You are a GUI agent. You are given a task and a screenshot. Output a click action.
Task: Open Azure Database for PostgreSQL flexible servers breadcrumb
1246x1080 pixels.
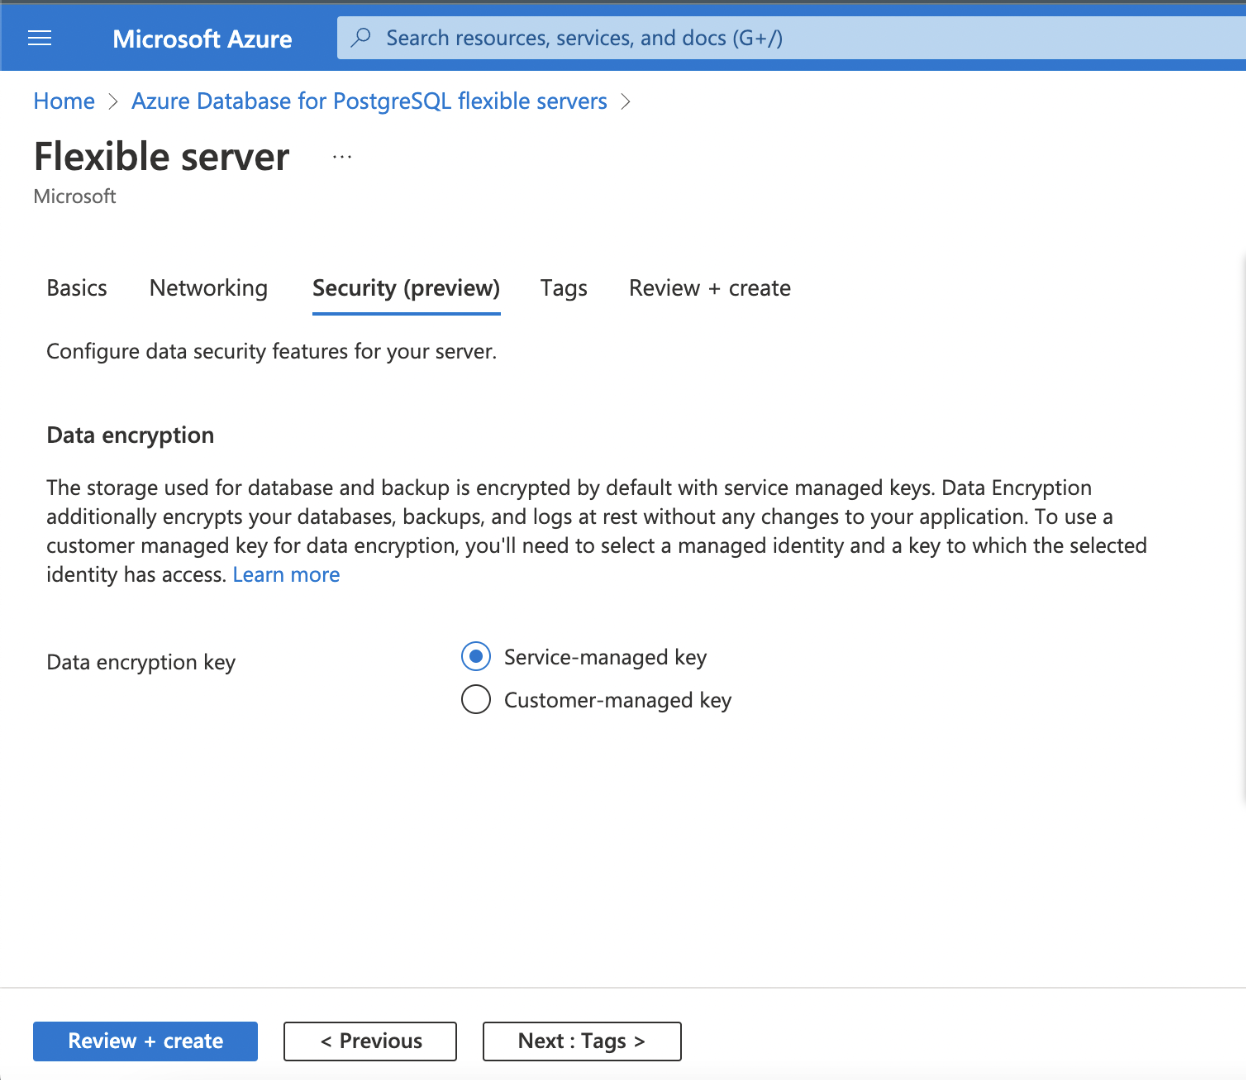(x=369, y=101)
